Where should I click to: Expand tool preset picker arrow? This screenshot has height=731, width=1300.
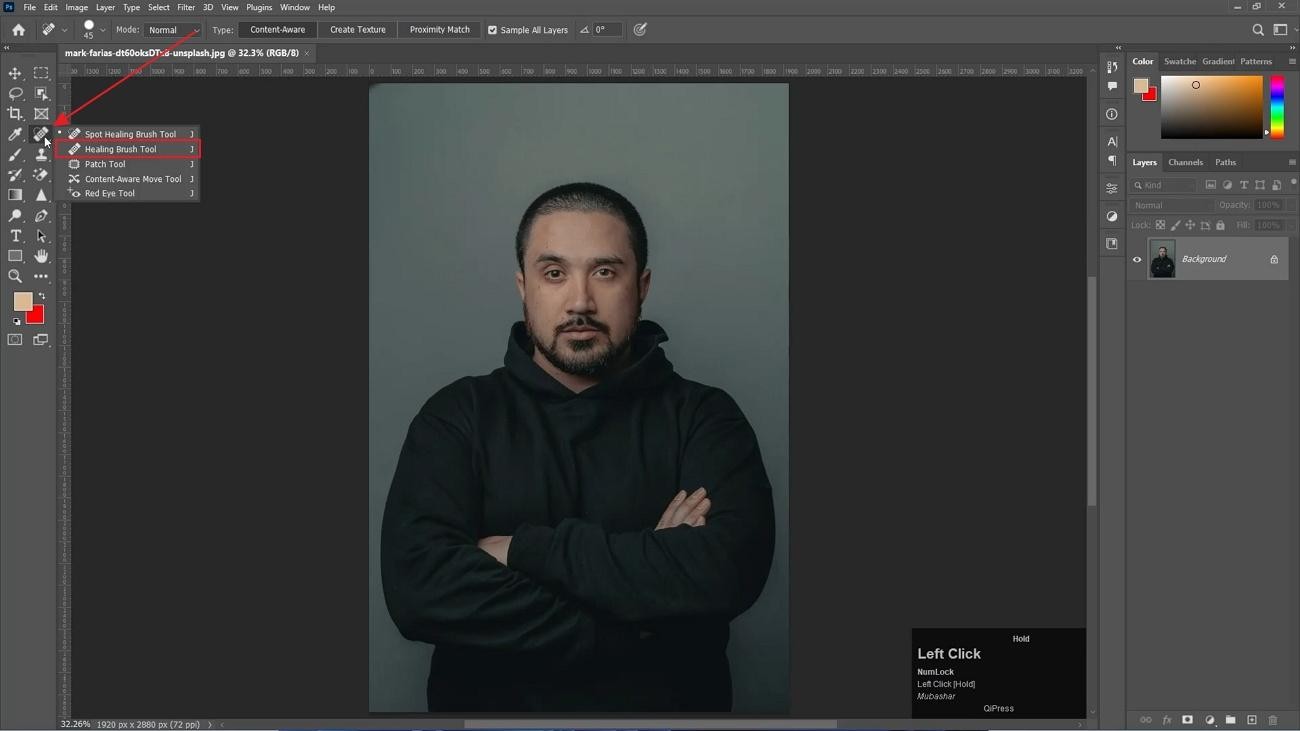coord(65,30)
